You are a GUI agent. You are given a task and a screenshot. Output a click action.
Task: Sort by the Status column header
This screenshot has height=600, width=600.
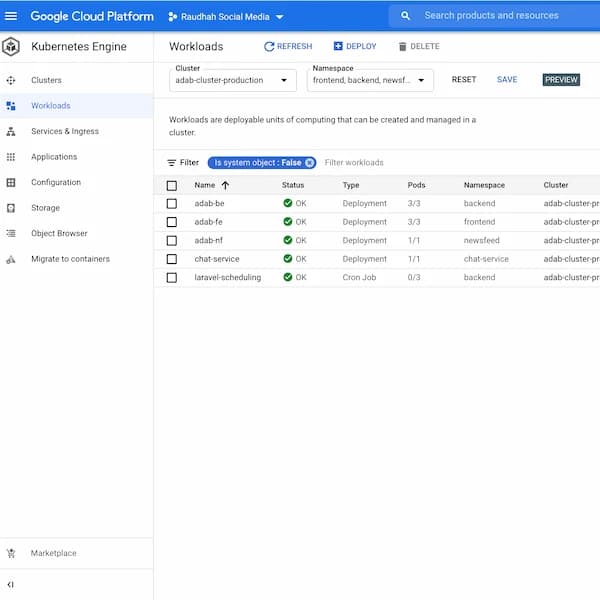[293, 185]
